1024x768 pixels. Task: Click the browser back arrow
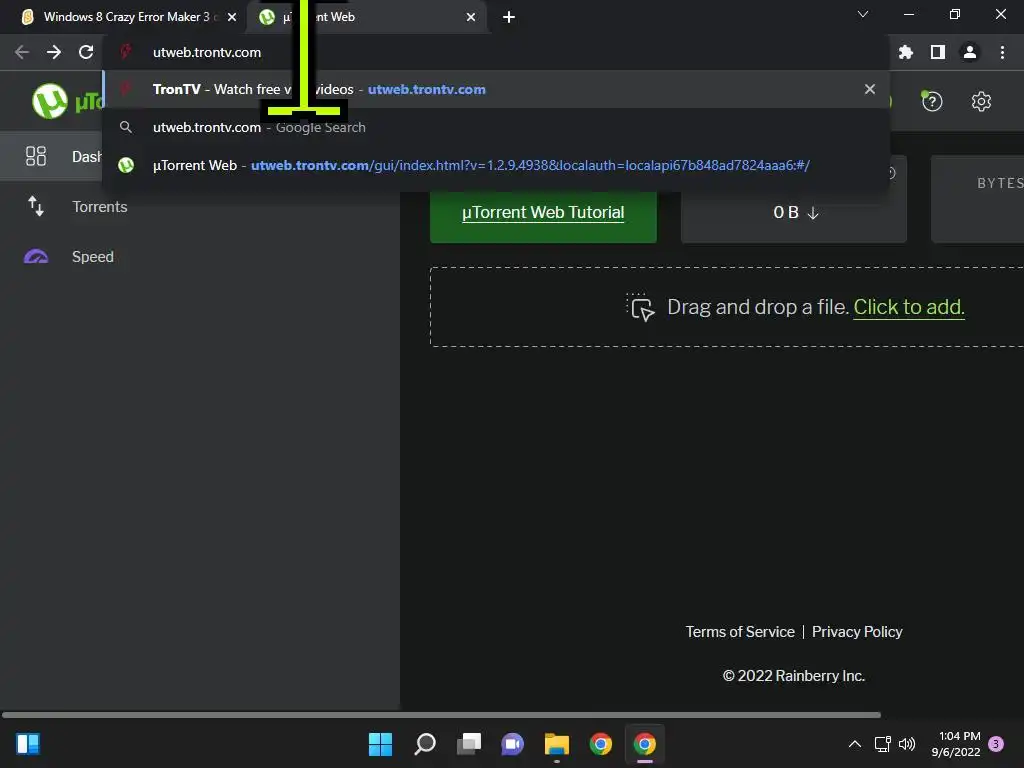click(22, 52)
